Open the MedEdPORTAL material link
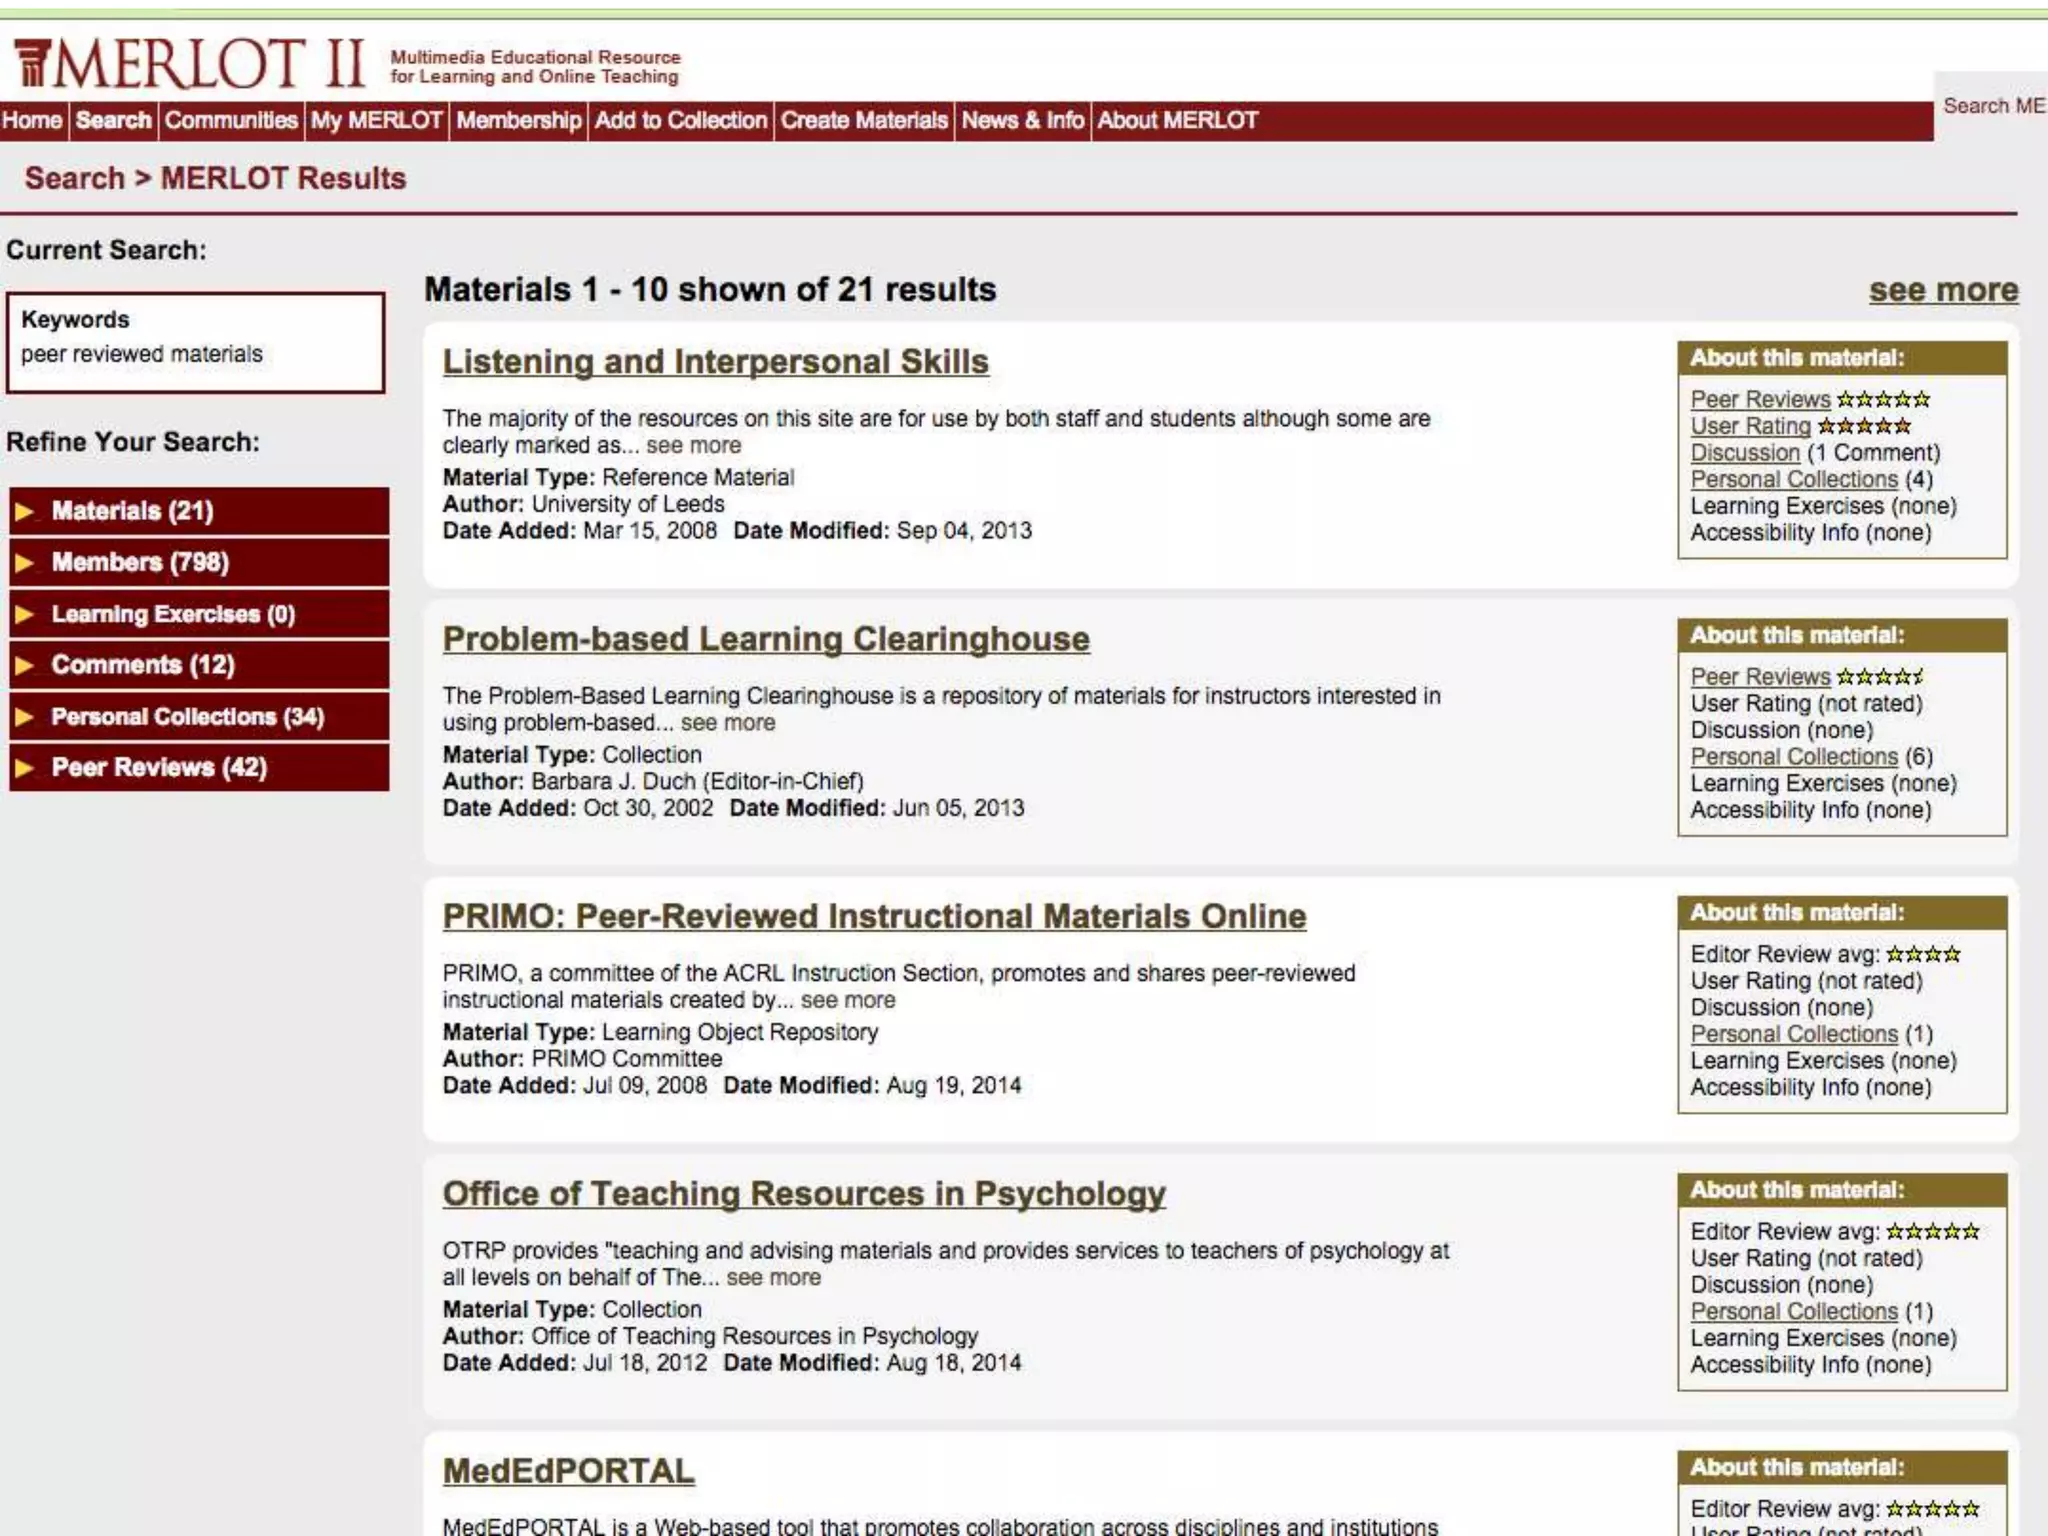Viewport: 2048px width, 1536px height. 568,1471
